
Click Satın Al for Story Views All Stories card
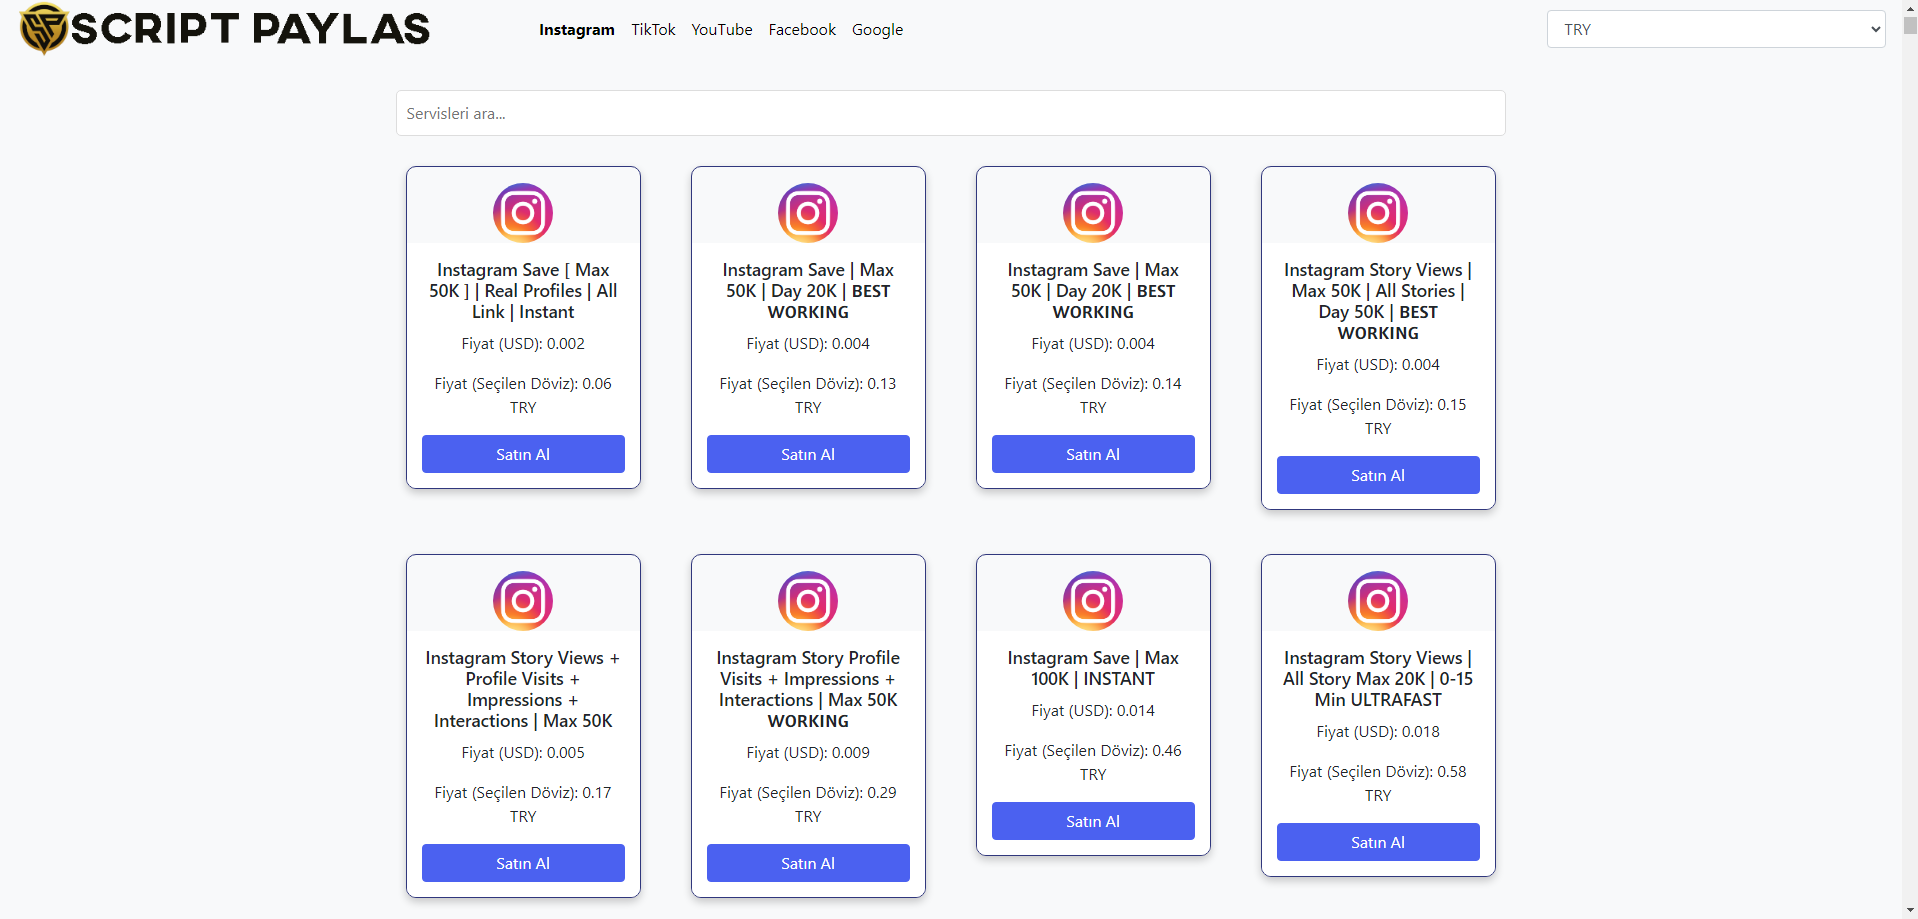[1378, 475]
